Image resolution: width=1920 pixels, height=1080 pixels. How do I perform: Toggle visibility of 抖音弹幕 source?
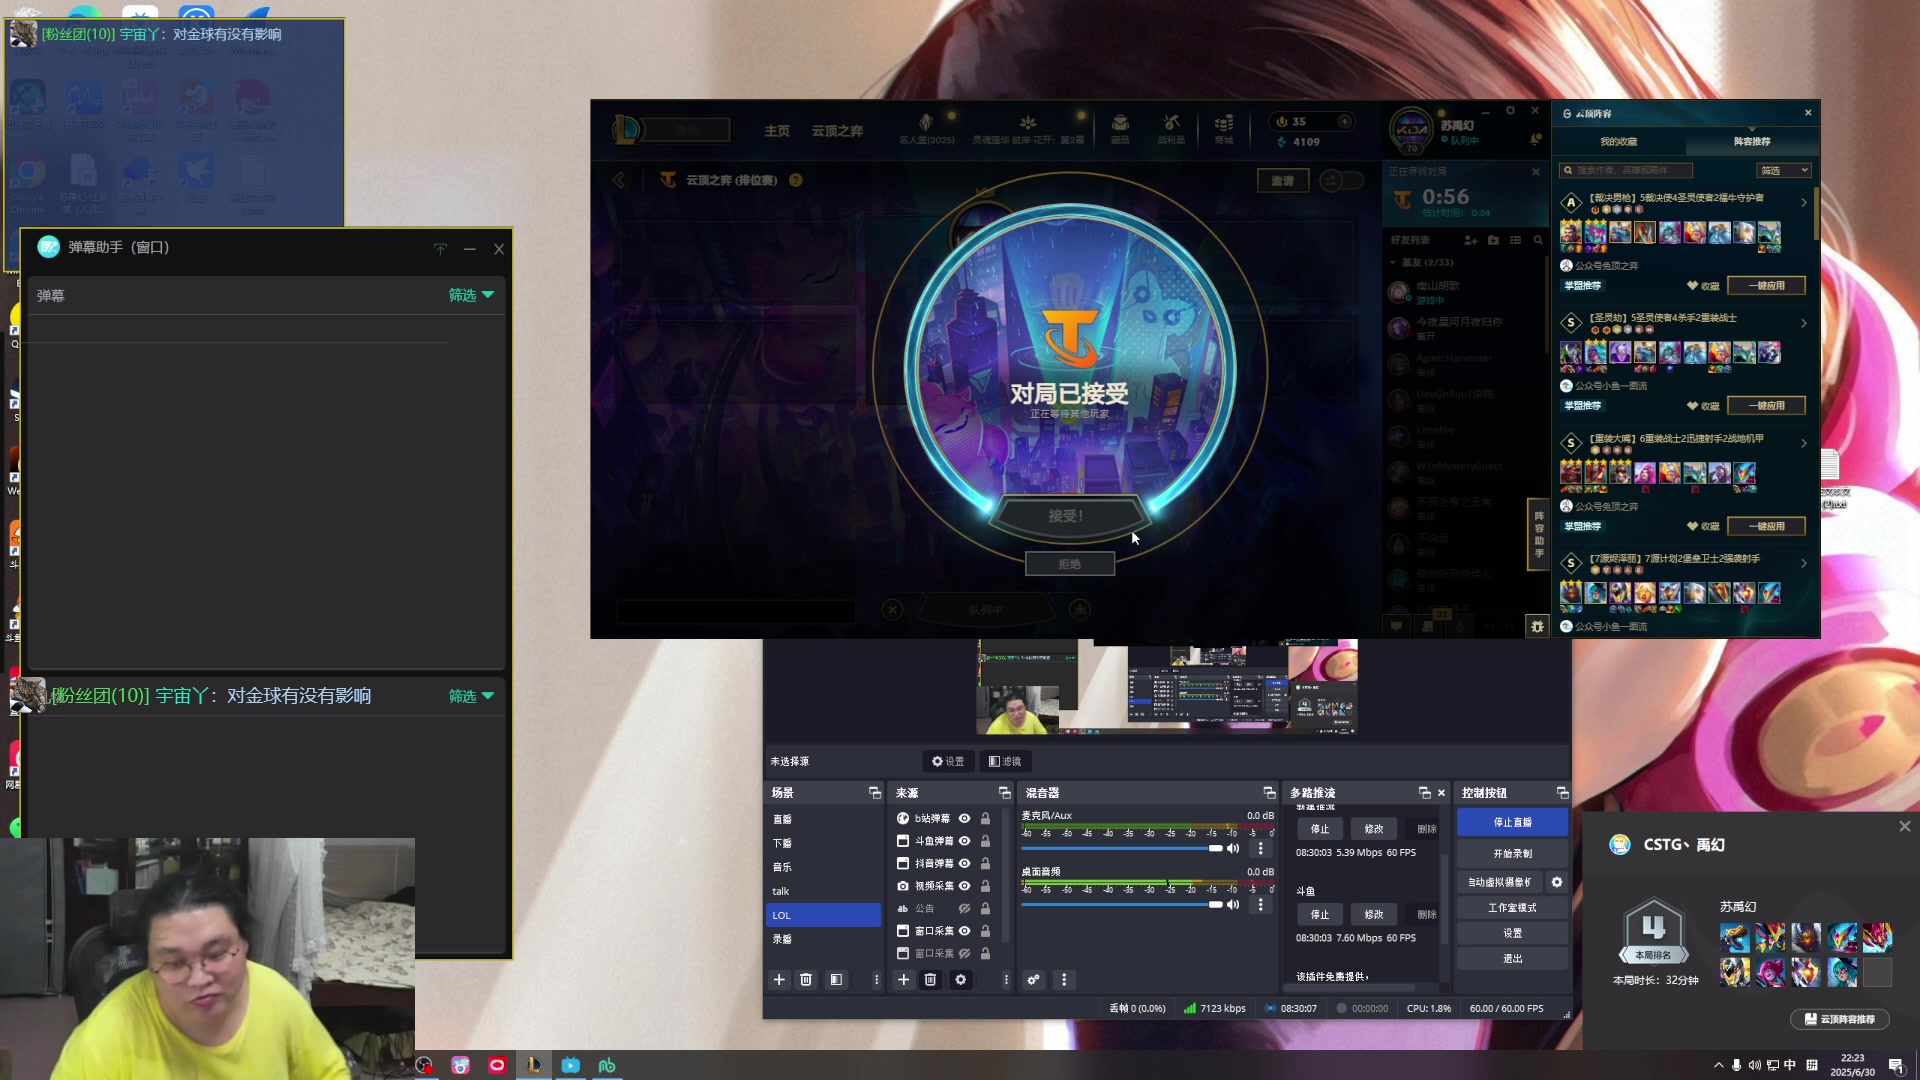pyautogui.click(x=964, y=863)
